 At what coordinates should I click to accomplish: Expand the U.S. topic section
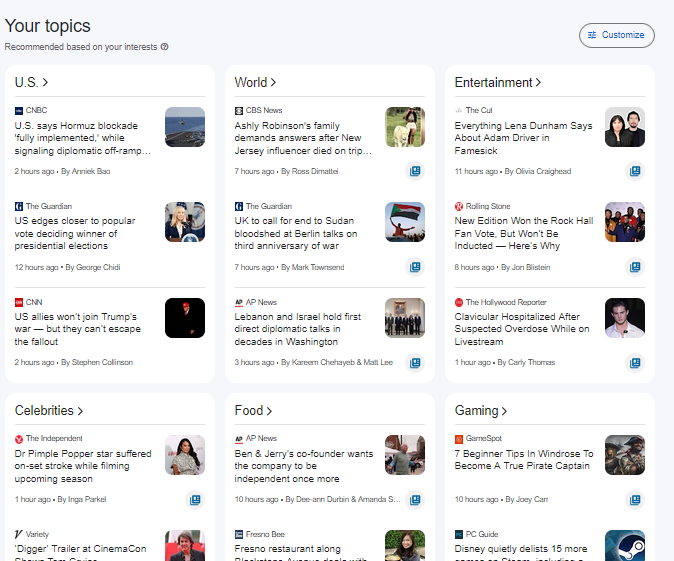pyautogui.click(x=31, y=82)
